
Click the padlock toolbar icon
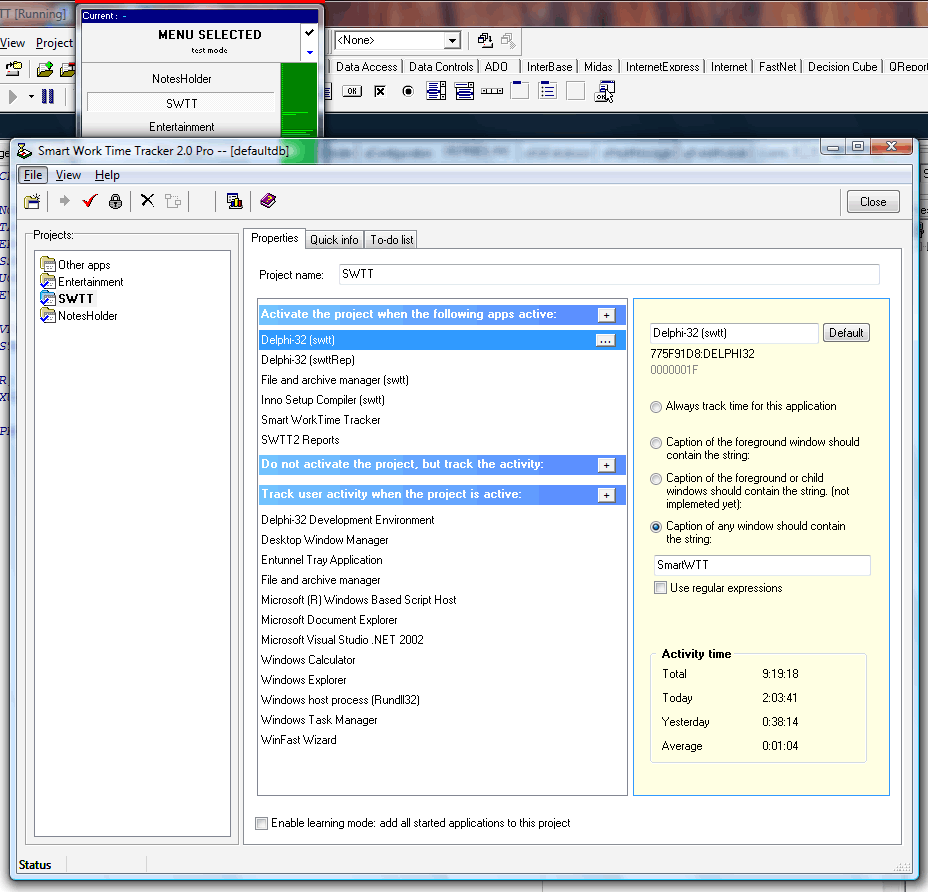click(115, 201)
